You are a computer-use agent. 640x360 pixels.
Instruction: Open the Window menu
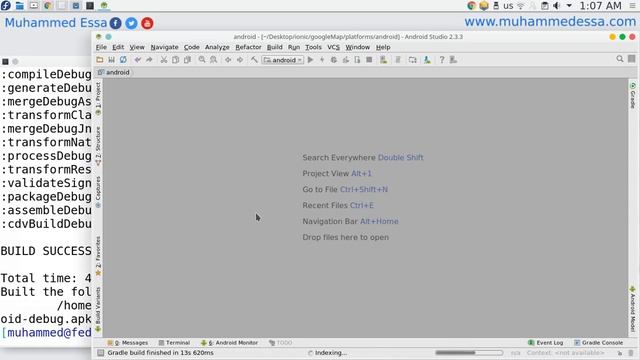pyautogui.click(x=358, y=47)
